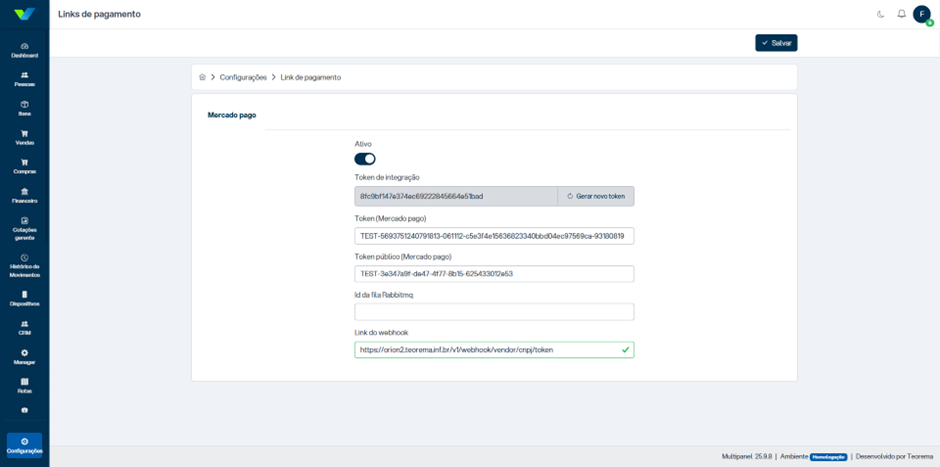This screenshot has width=940, height=467.
Task: Open Dispositivos in the sidebar
Action: (x=25, y=299)
